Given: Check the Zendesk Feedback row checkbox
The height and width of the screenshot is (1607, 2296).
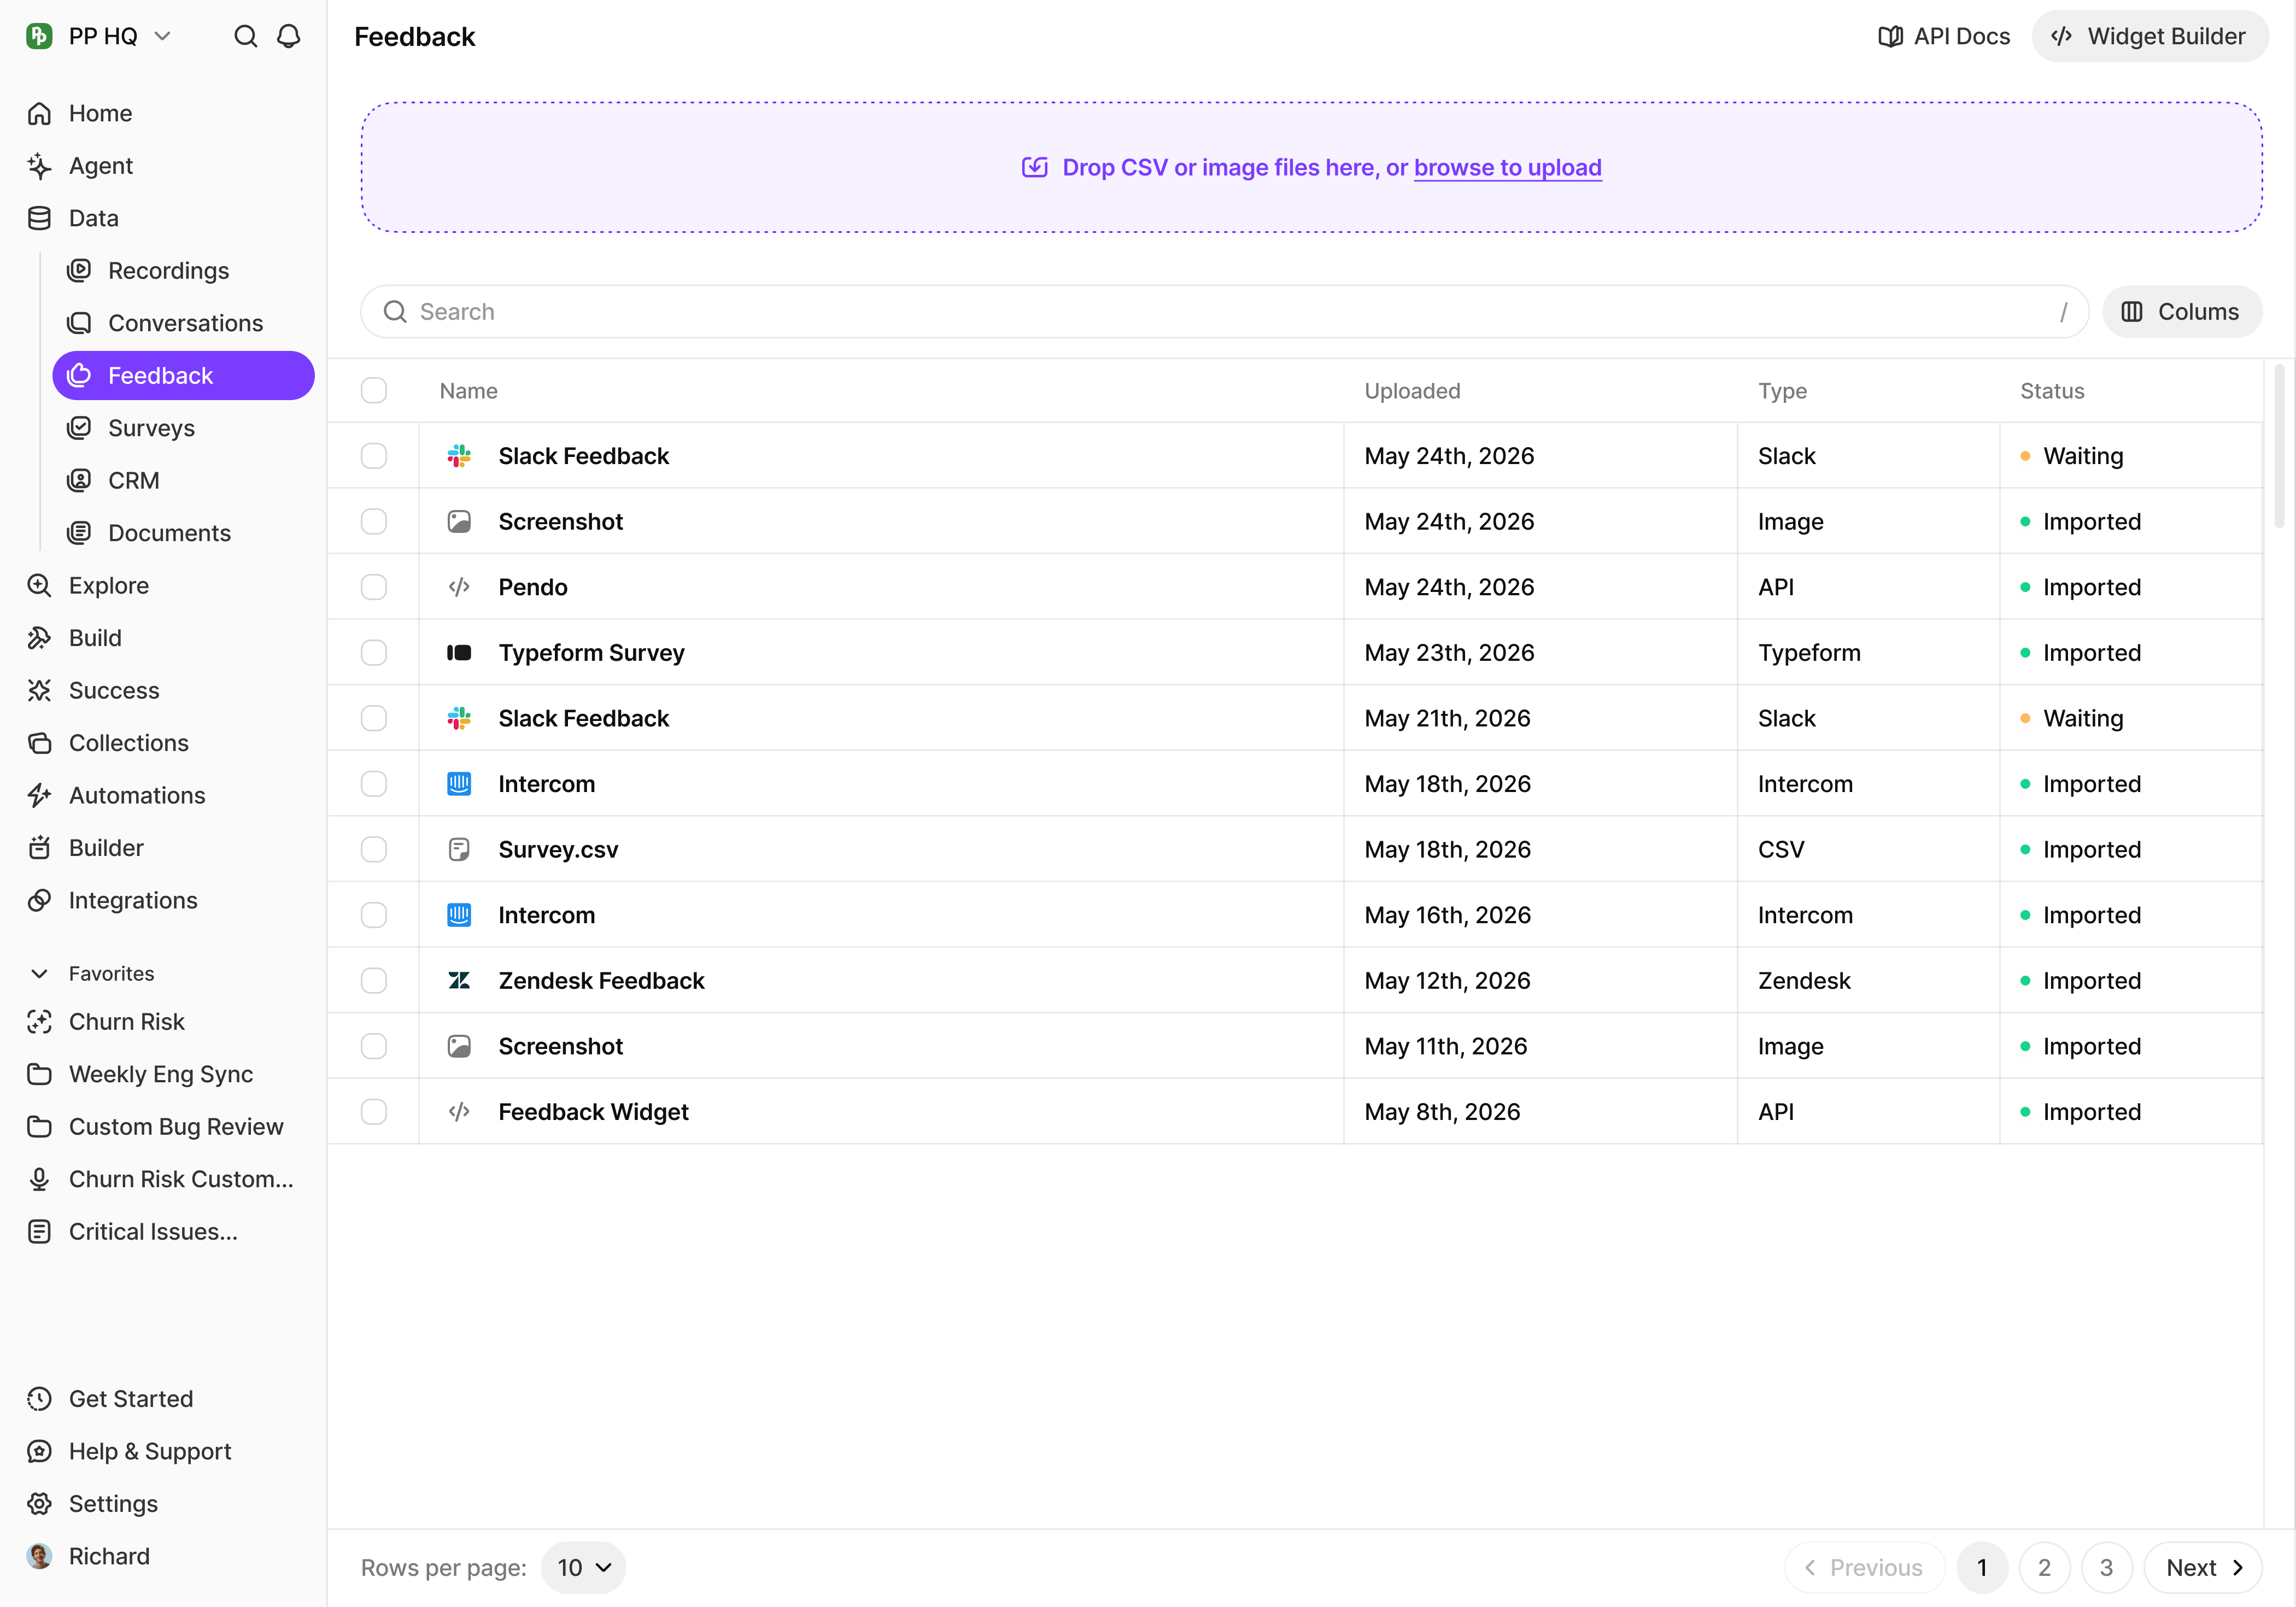Looking at the screenshot, I should pyautogui.click(x=374, y=981).
